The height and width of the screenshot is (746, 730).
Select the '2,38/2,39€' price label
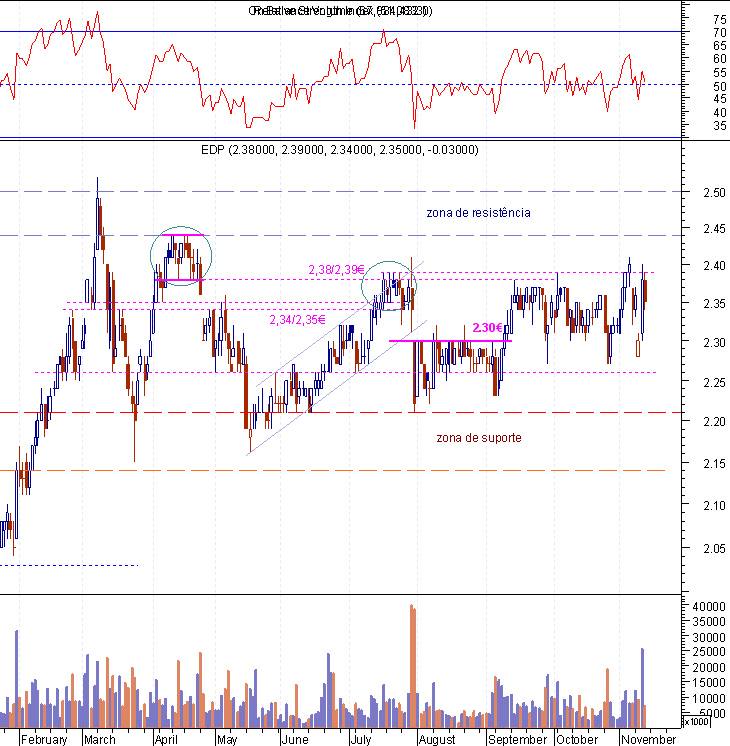pyautogui.click(x=336, y=270)
